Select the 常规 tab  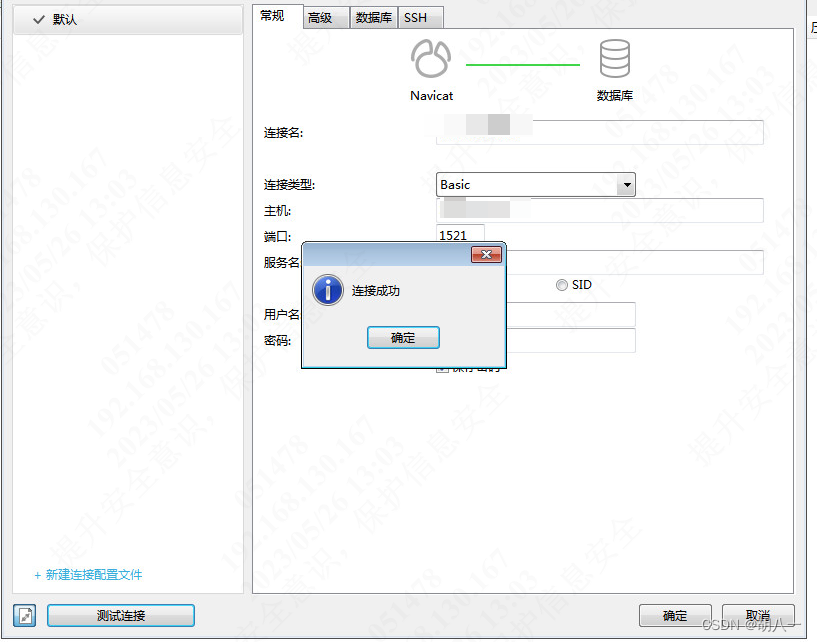pos(276,15)
